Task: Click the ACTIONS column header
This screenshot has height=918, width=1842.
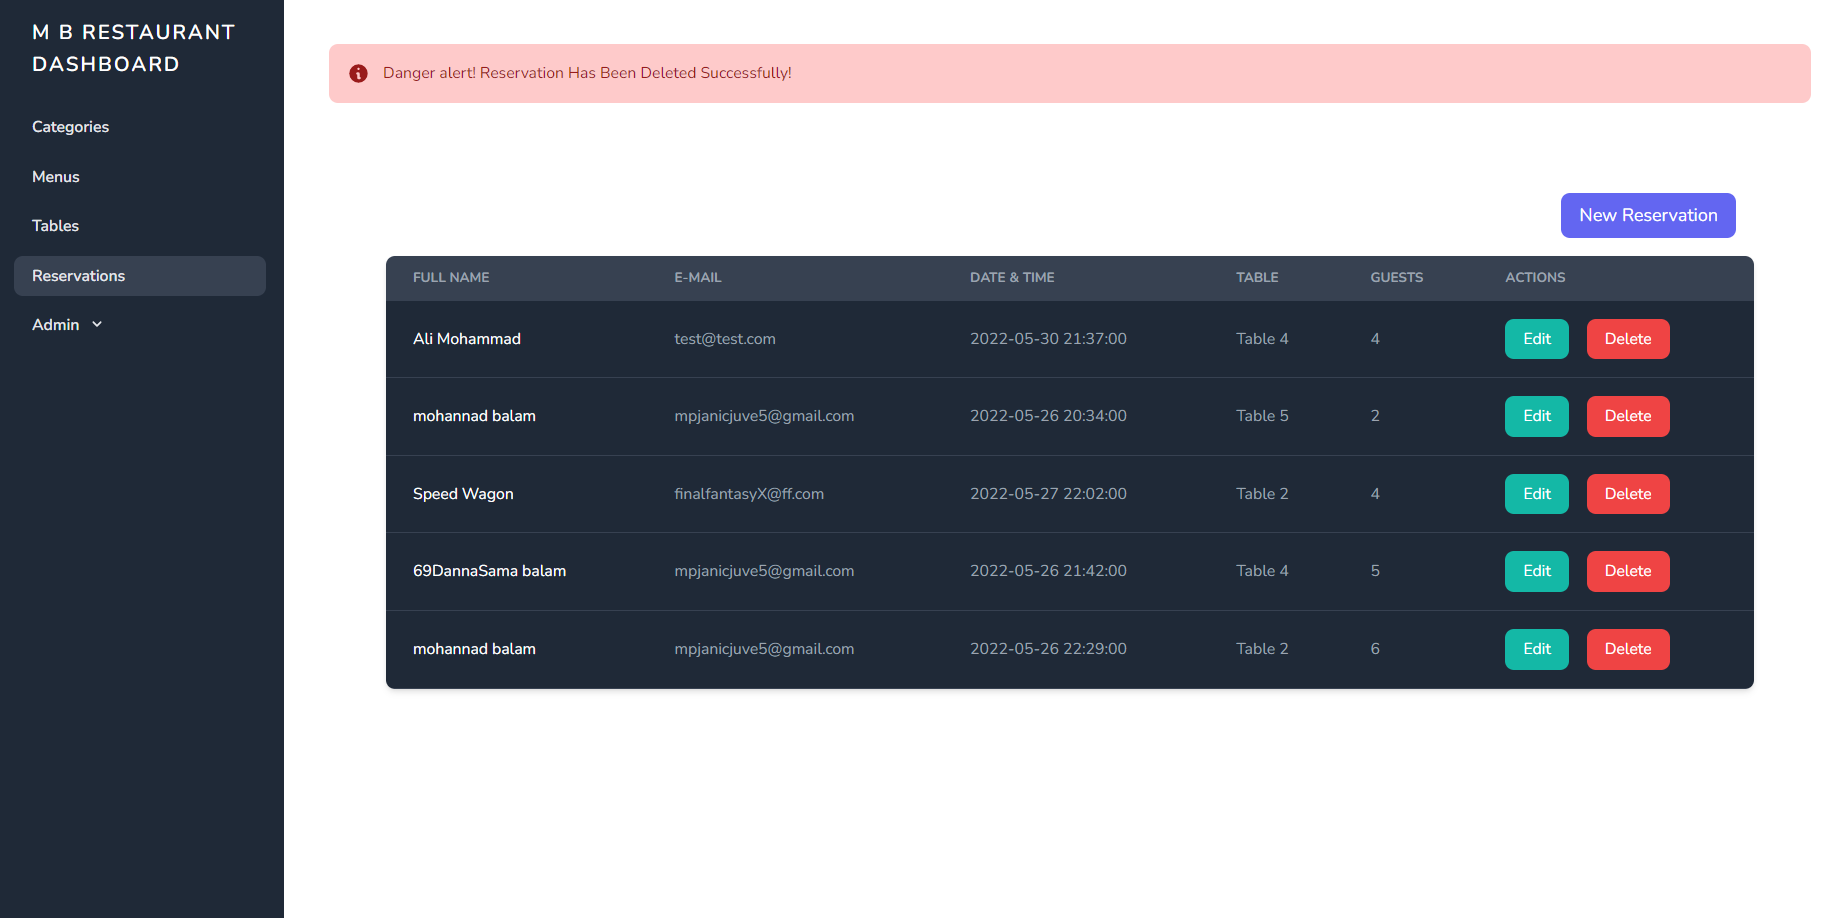Action: (1535, 278)
